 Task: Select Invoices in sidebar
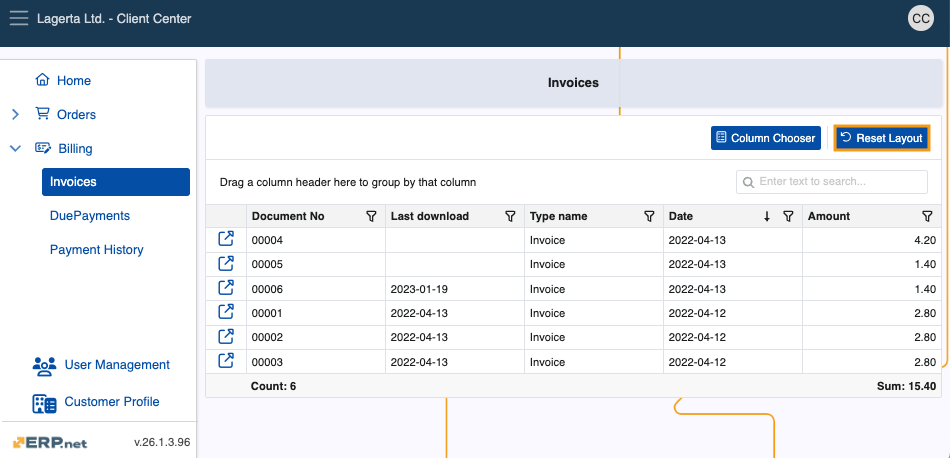pos(116,182)
